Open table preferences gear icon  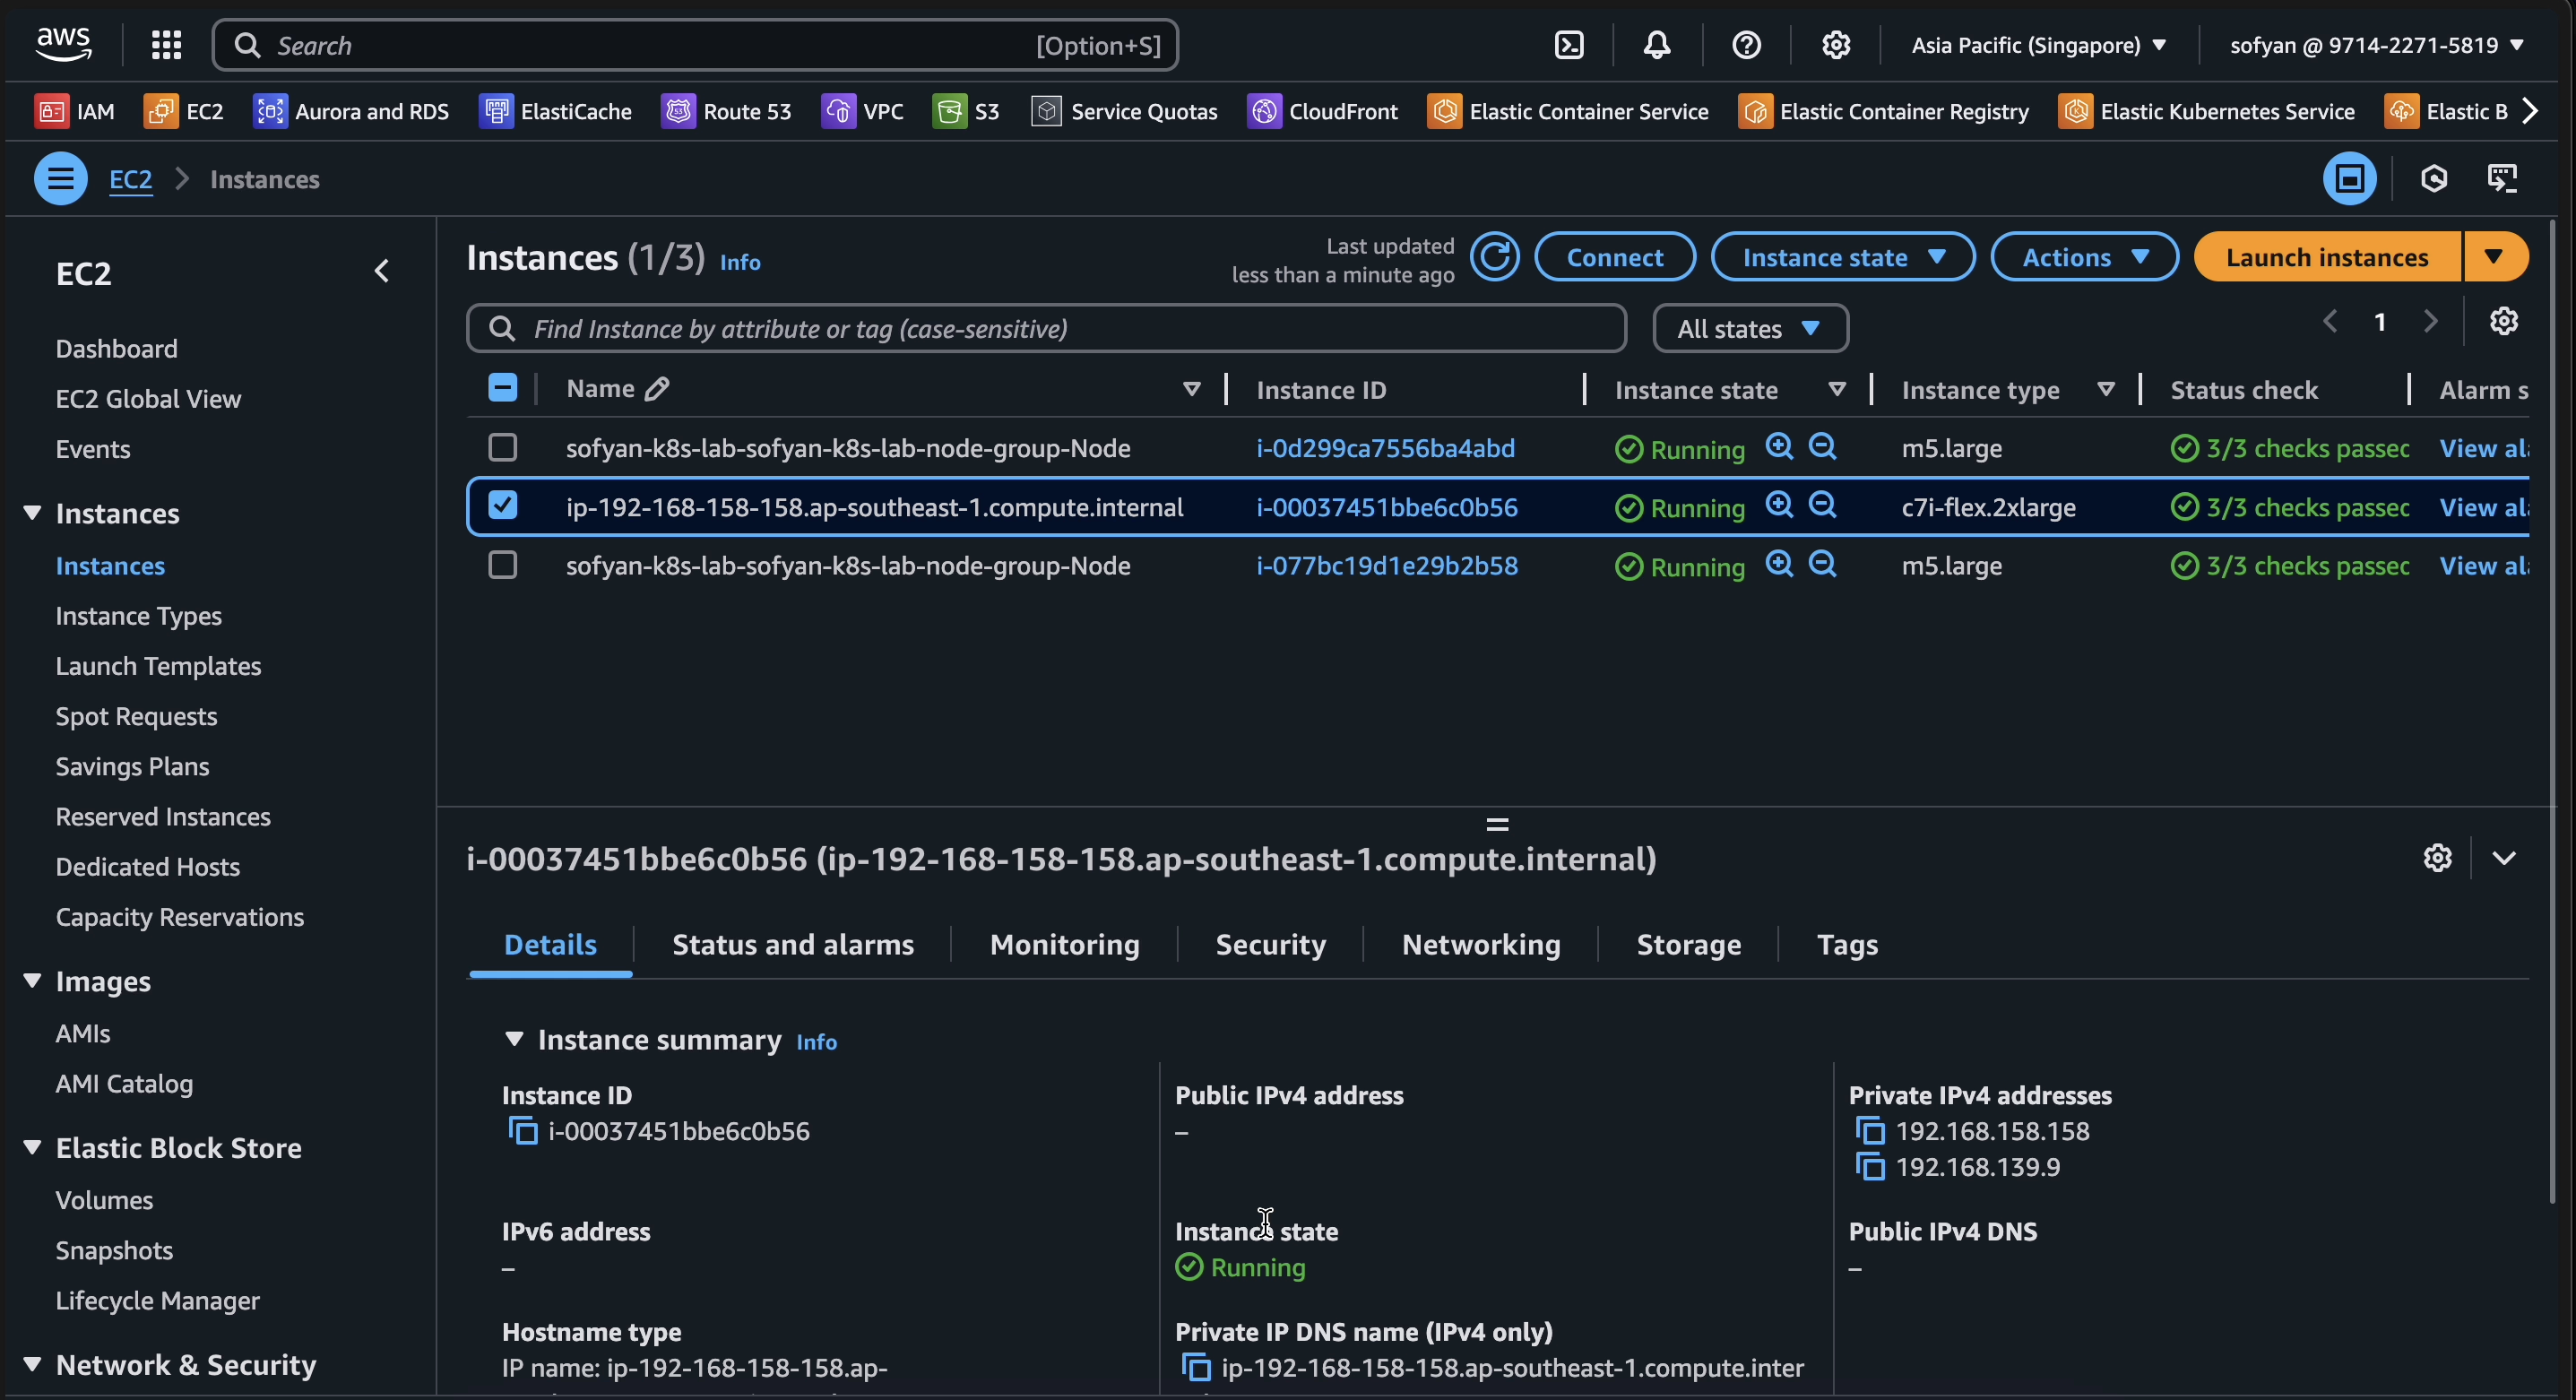pyautogui.click(x=2503, y=322)
